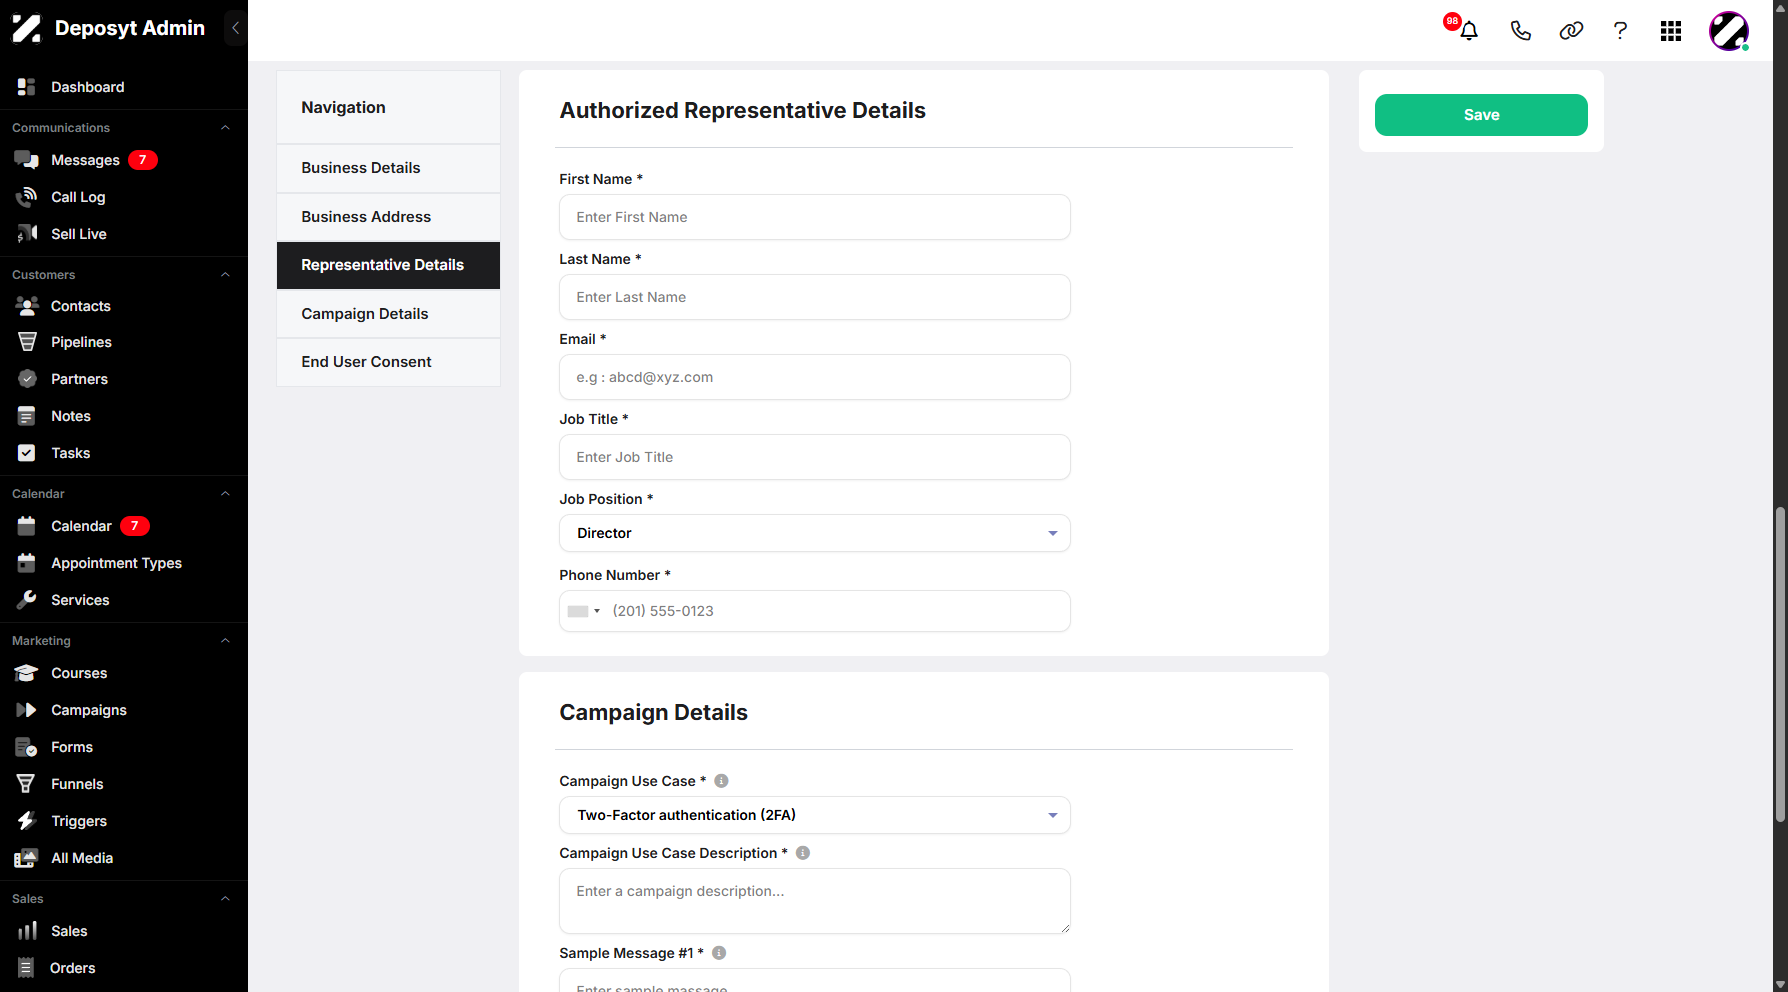Click the phone dialer icon in header
Viewport: 1788px width, 992px height.
[1520, 31]
